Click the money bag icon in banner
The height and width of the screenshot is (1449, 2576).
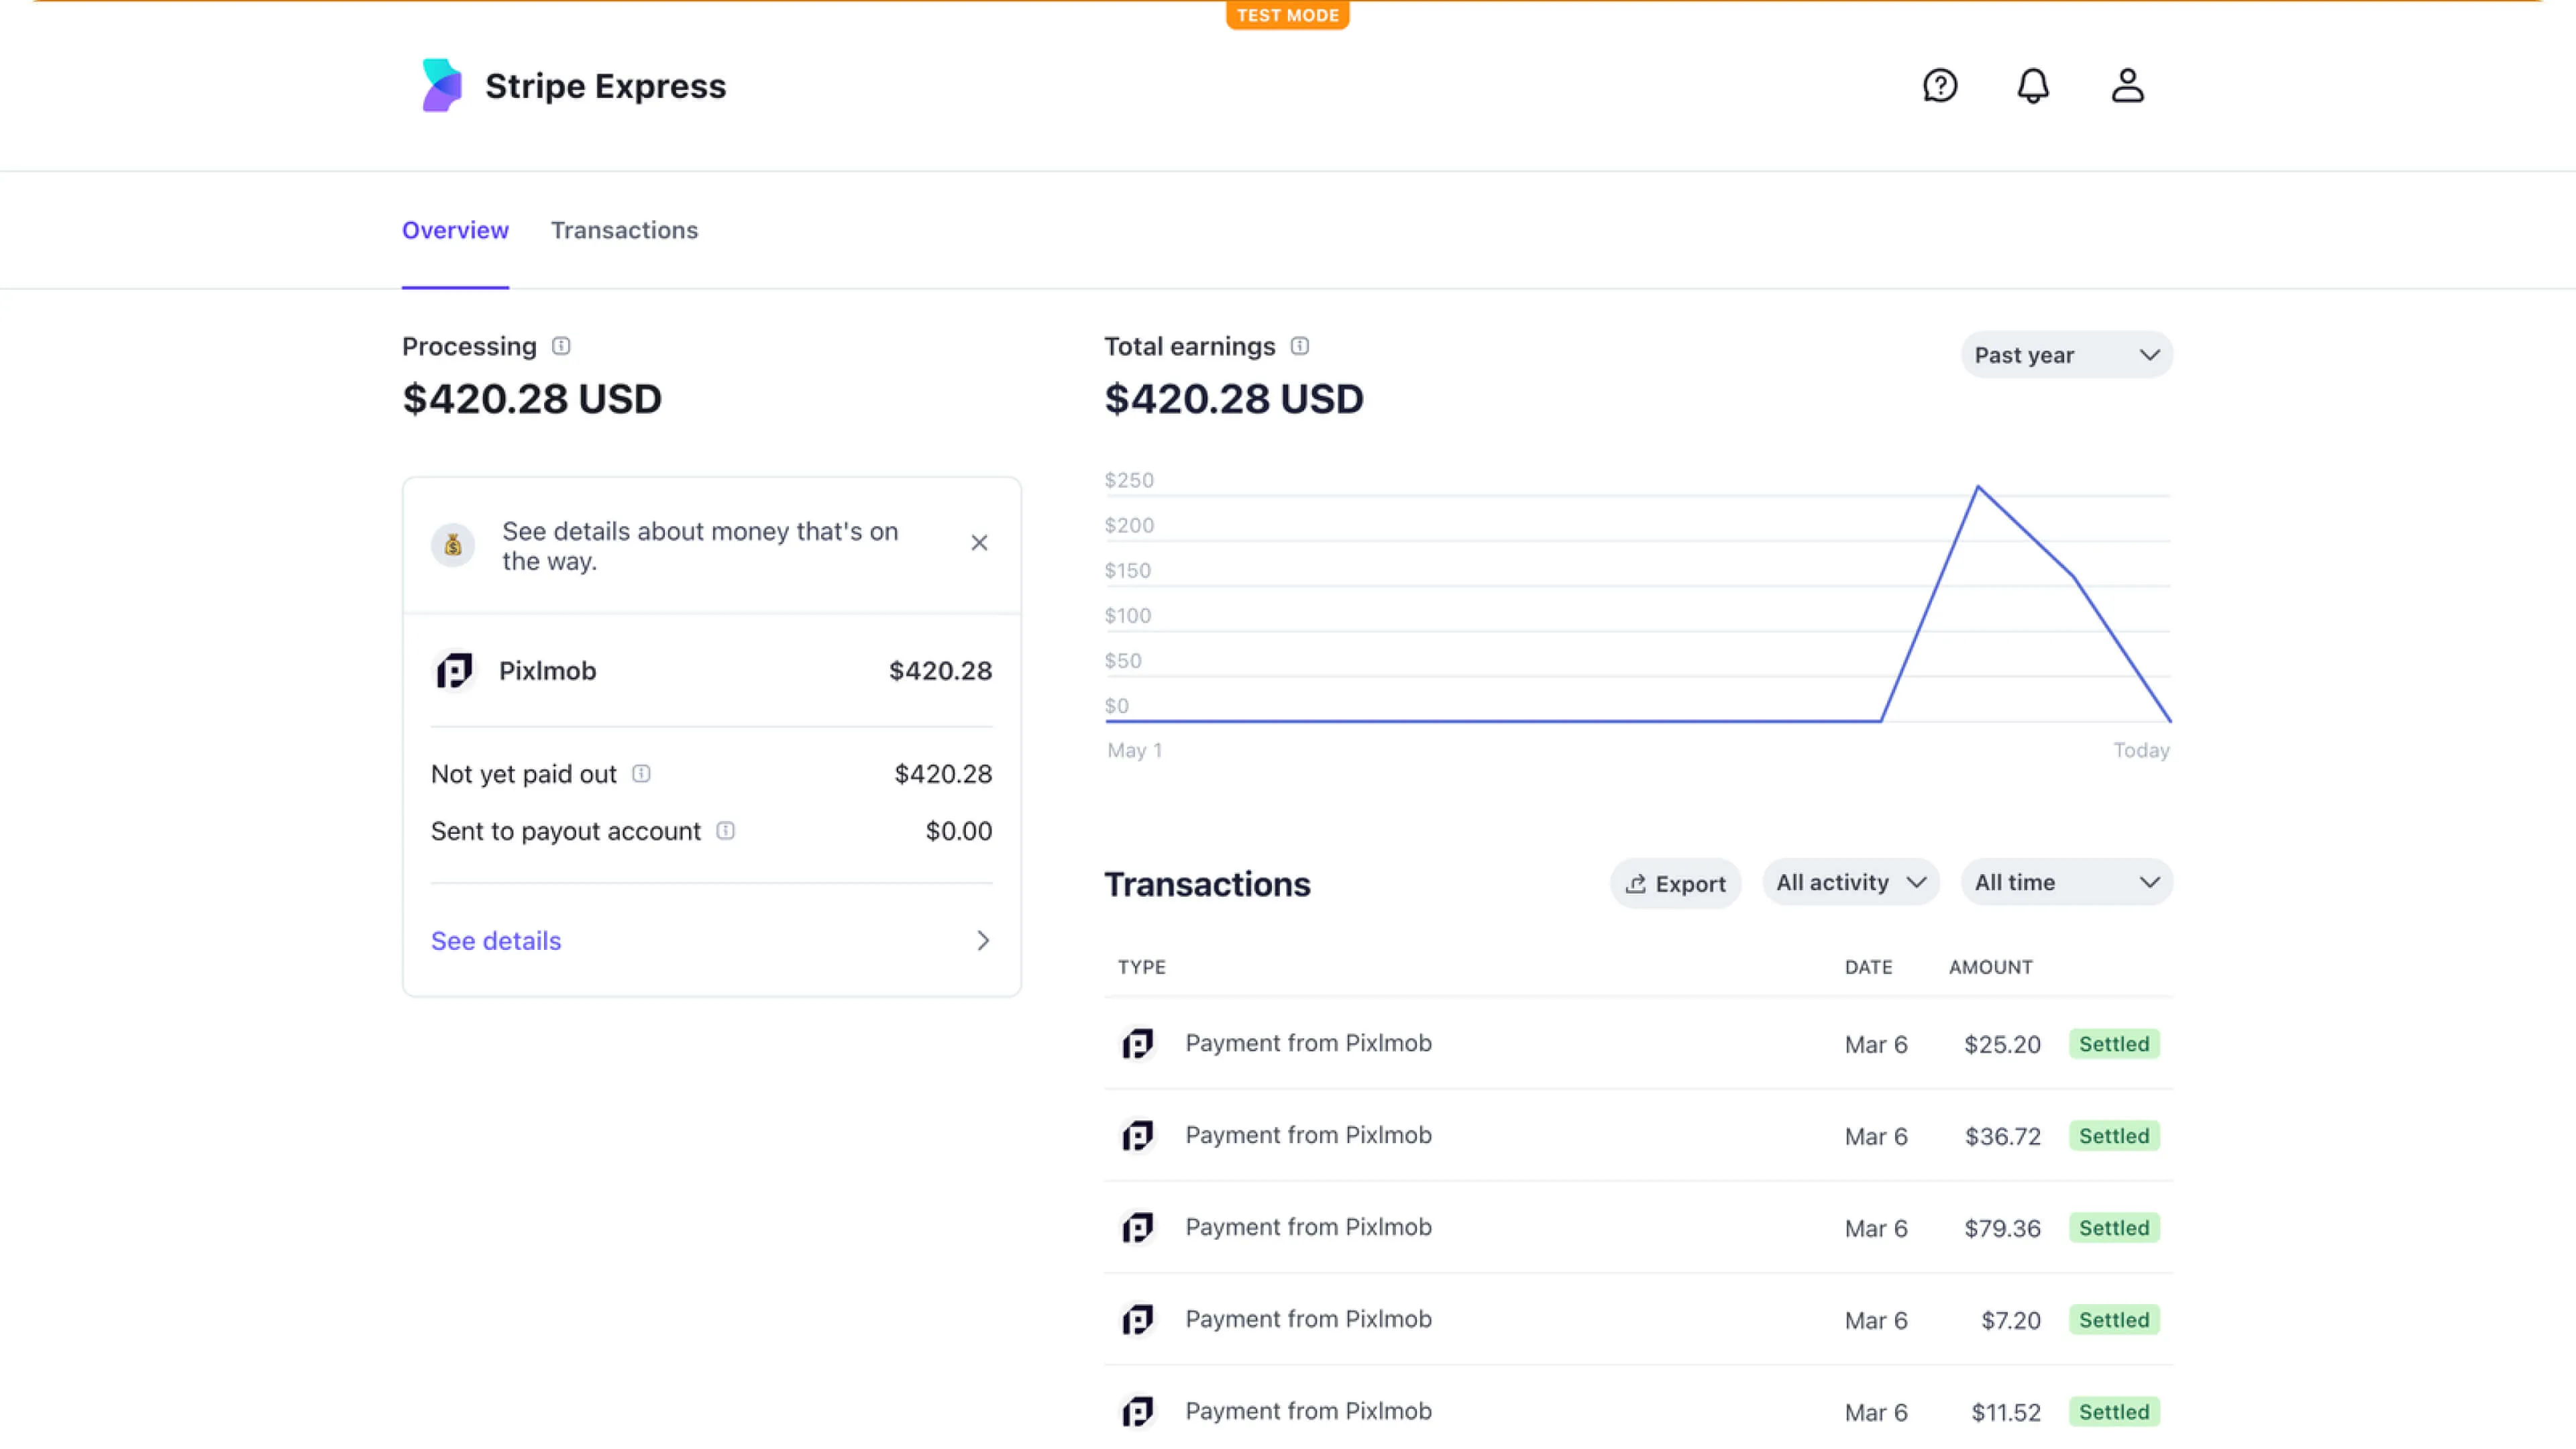(453, 545)
